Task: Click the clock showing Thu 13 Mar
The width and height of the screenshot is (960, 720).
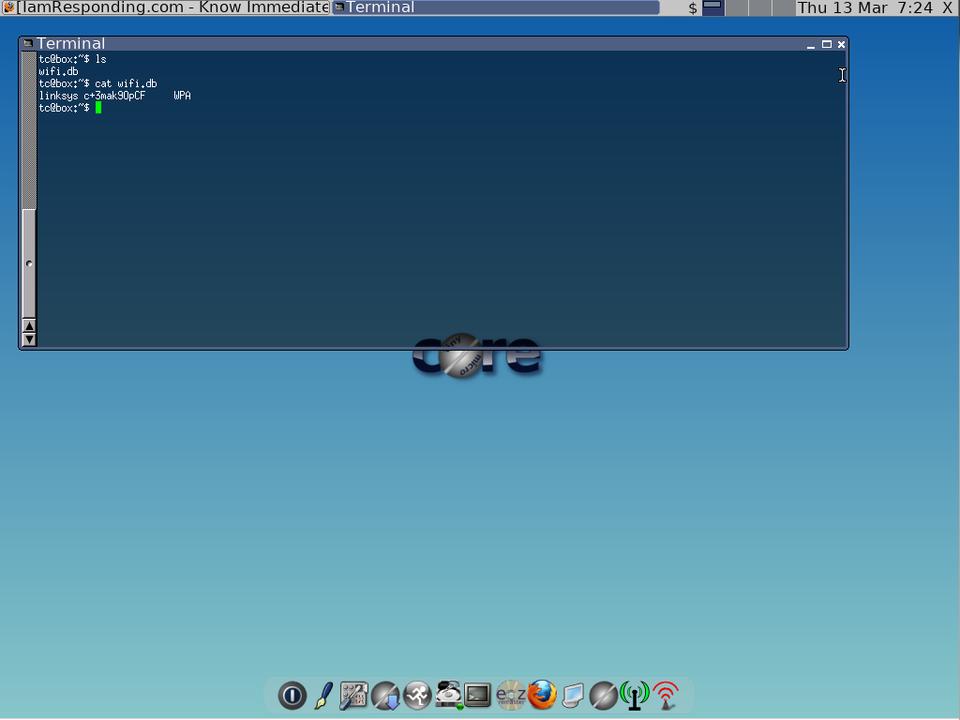Action: point(866,8)
